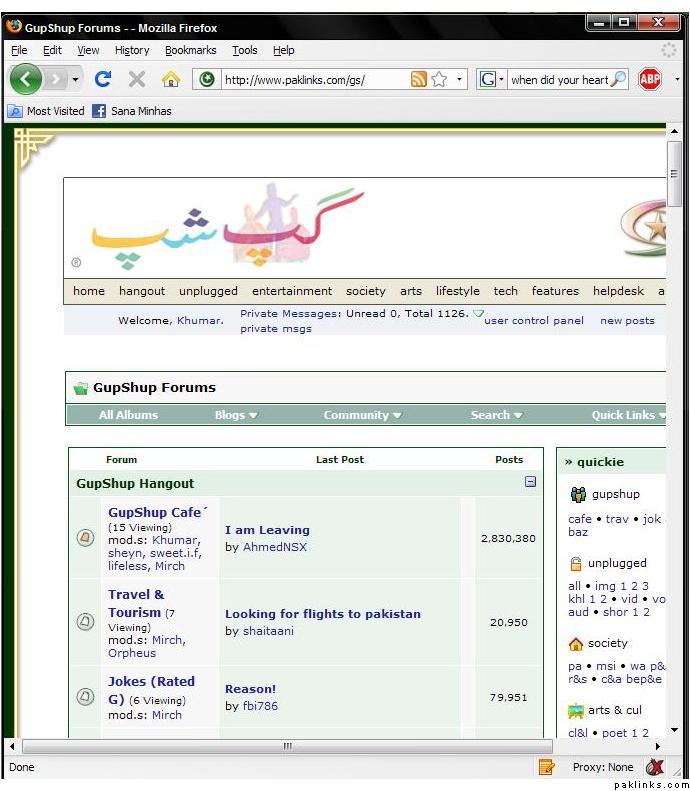Select the entertainment navigation tab
This screenshot has width=690, height=791.
[x=292, y=291]
